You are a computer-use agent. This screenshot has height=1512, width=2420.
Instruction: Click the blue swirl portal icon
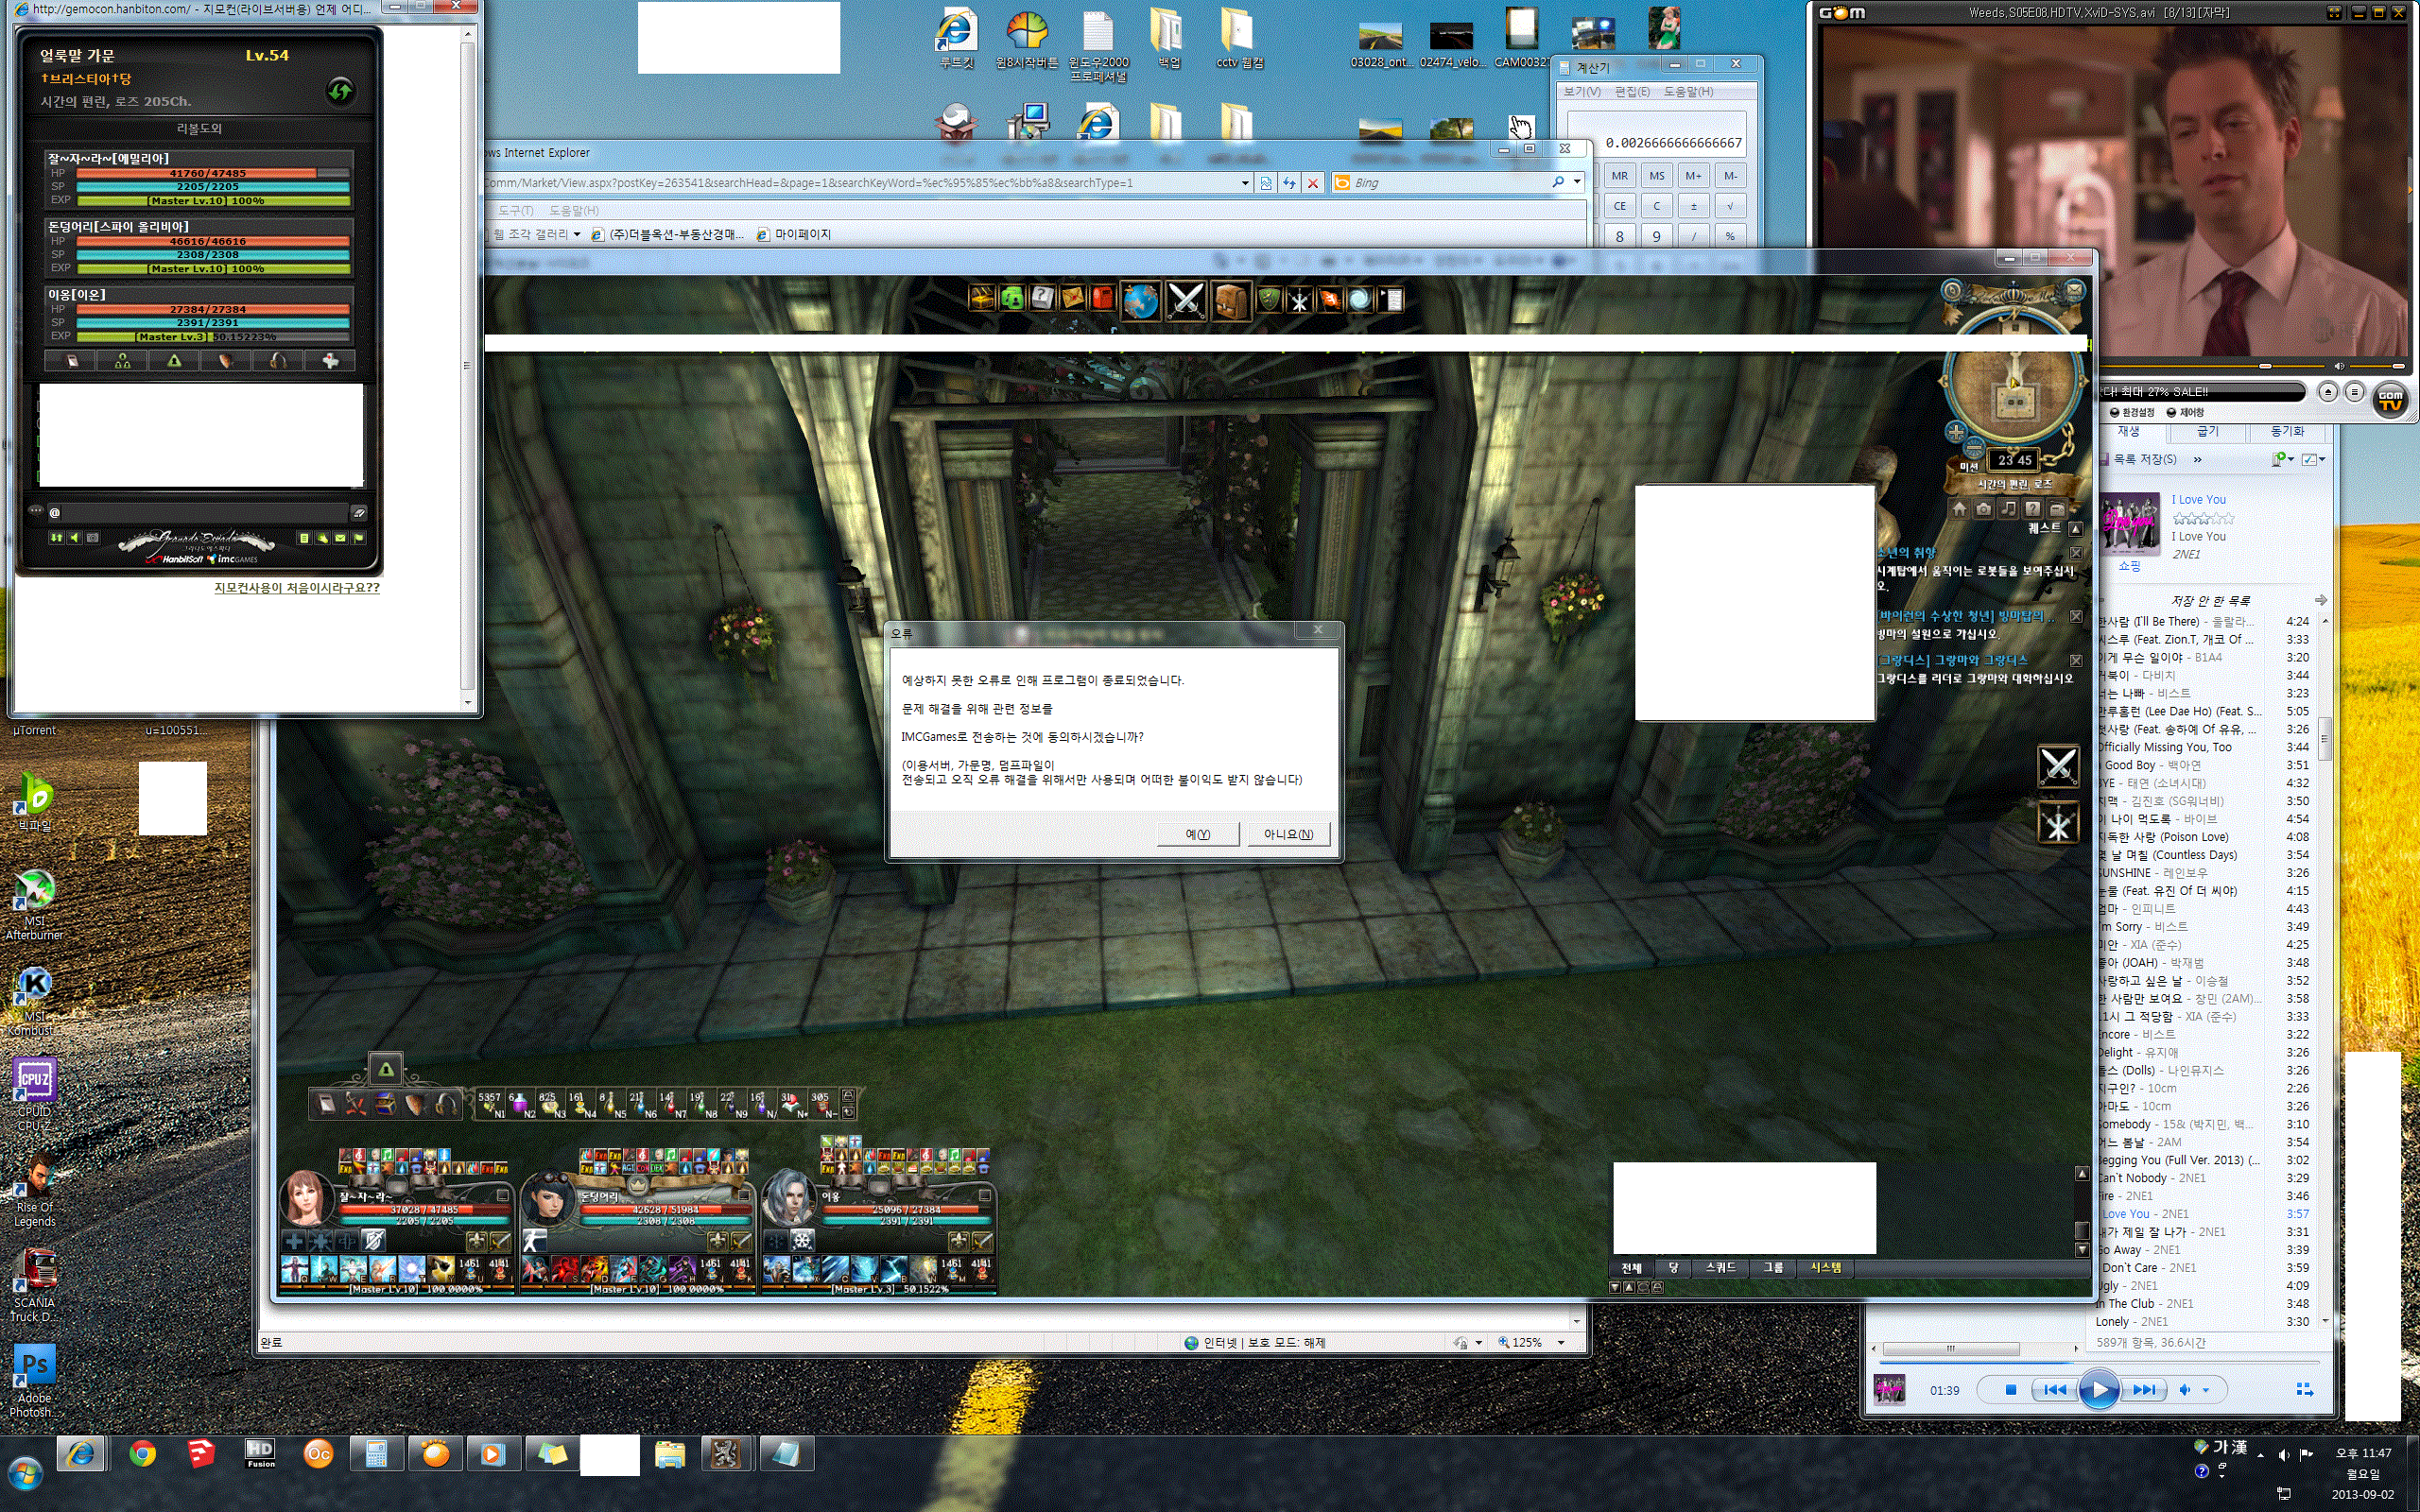(1360, 298)
